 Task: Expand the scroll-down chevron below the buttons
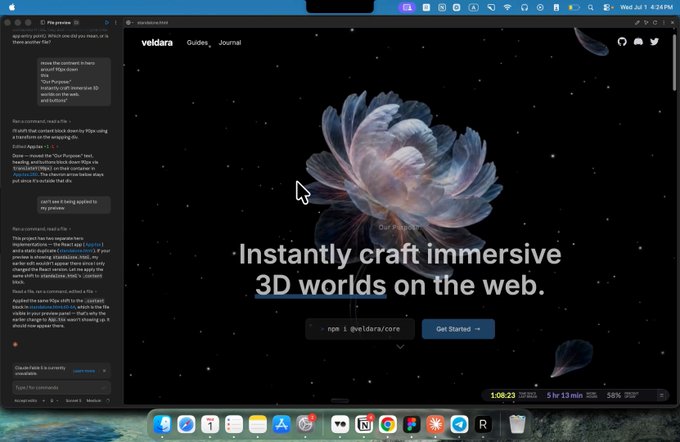point(400,347)
